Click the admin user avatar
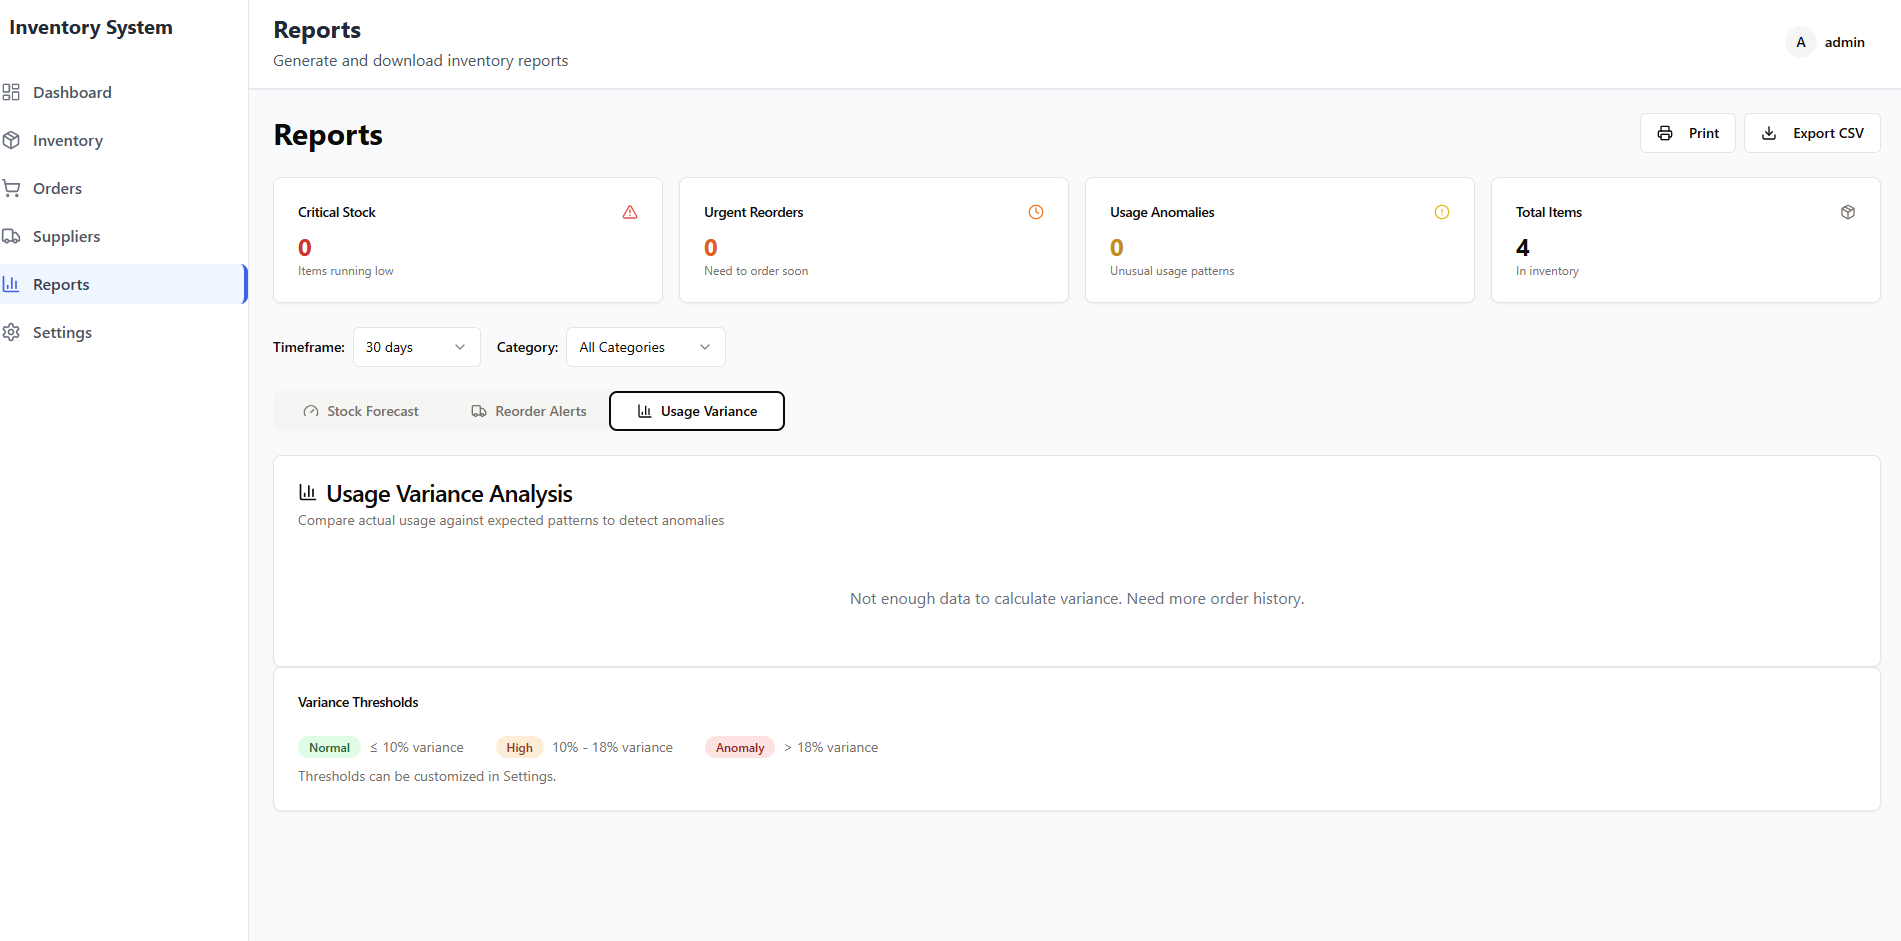Image resolution: width=1901 pixels, height=941 pixels. 1800,42
